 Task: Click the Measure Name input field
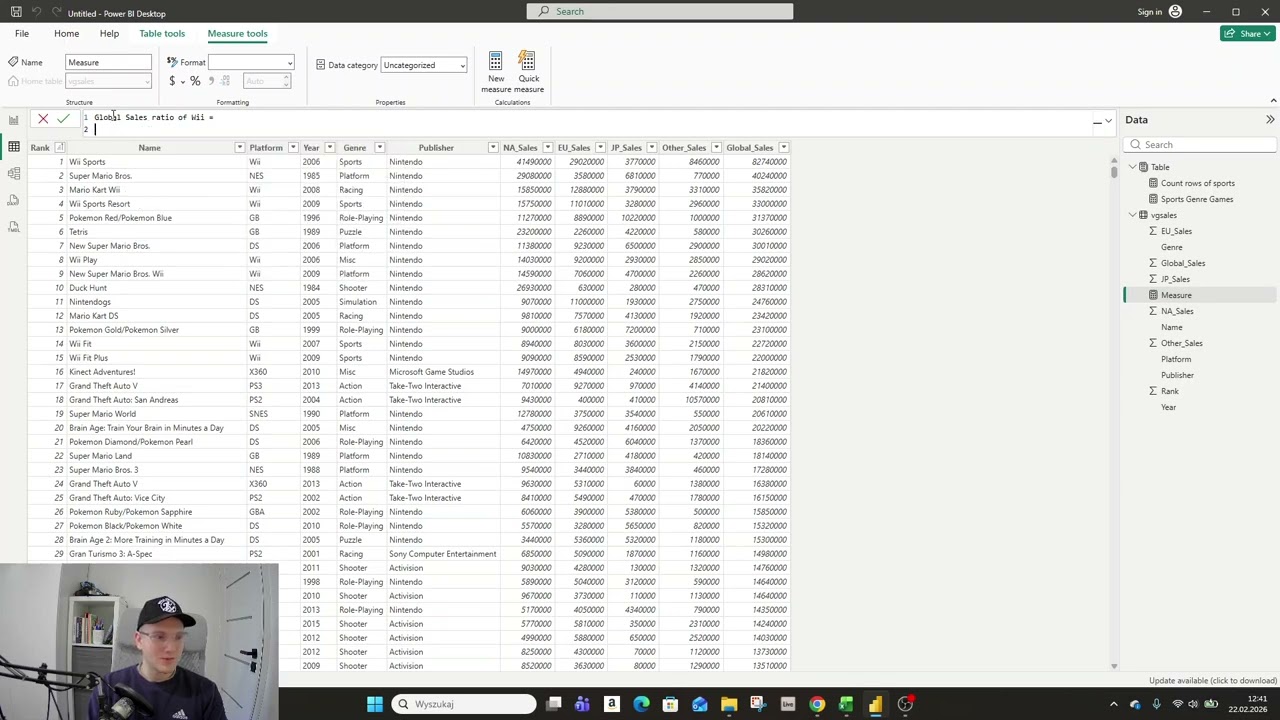tap(108, 62)
